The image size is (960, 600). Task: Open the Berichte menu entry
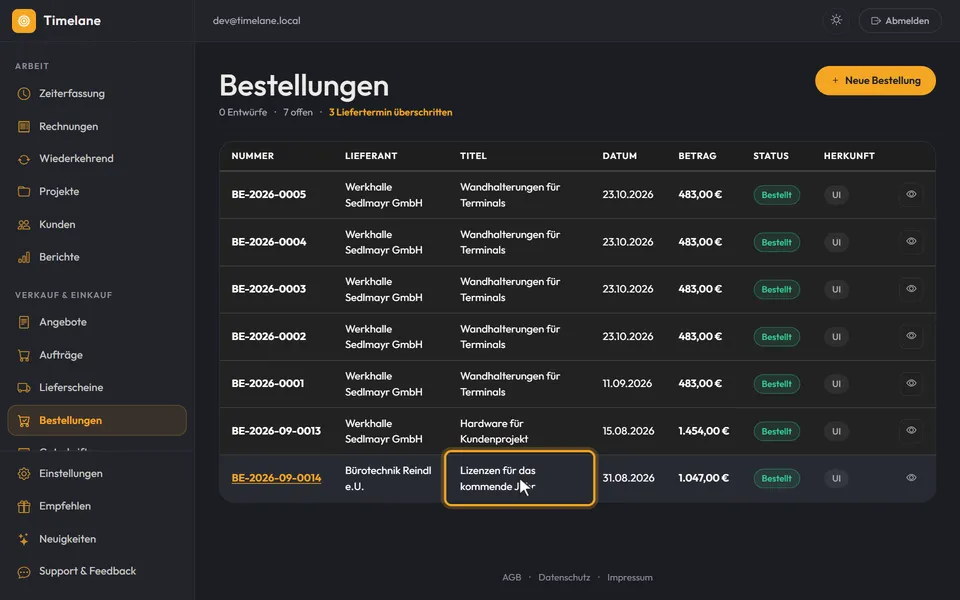point(97,257)
